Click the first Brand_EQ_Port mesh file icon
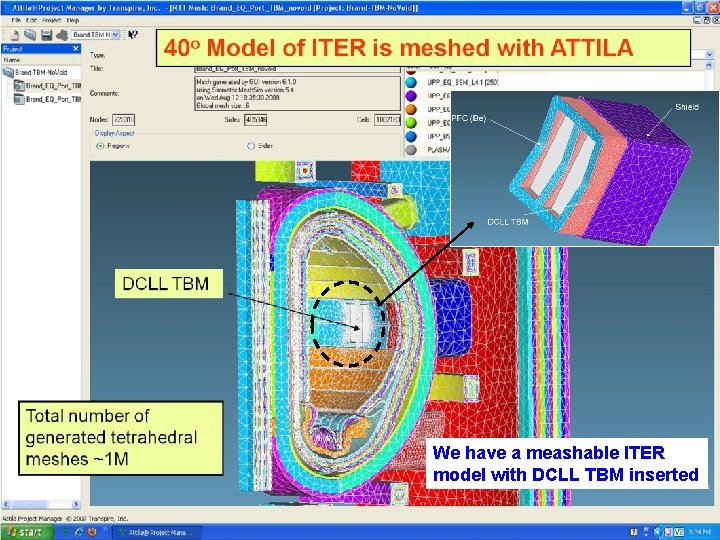720x540 pixels. (19, 86)
